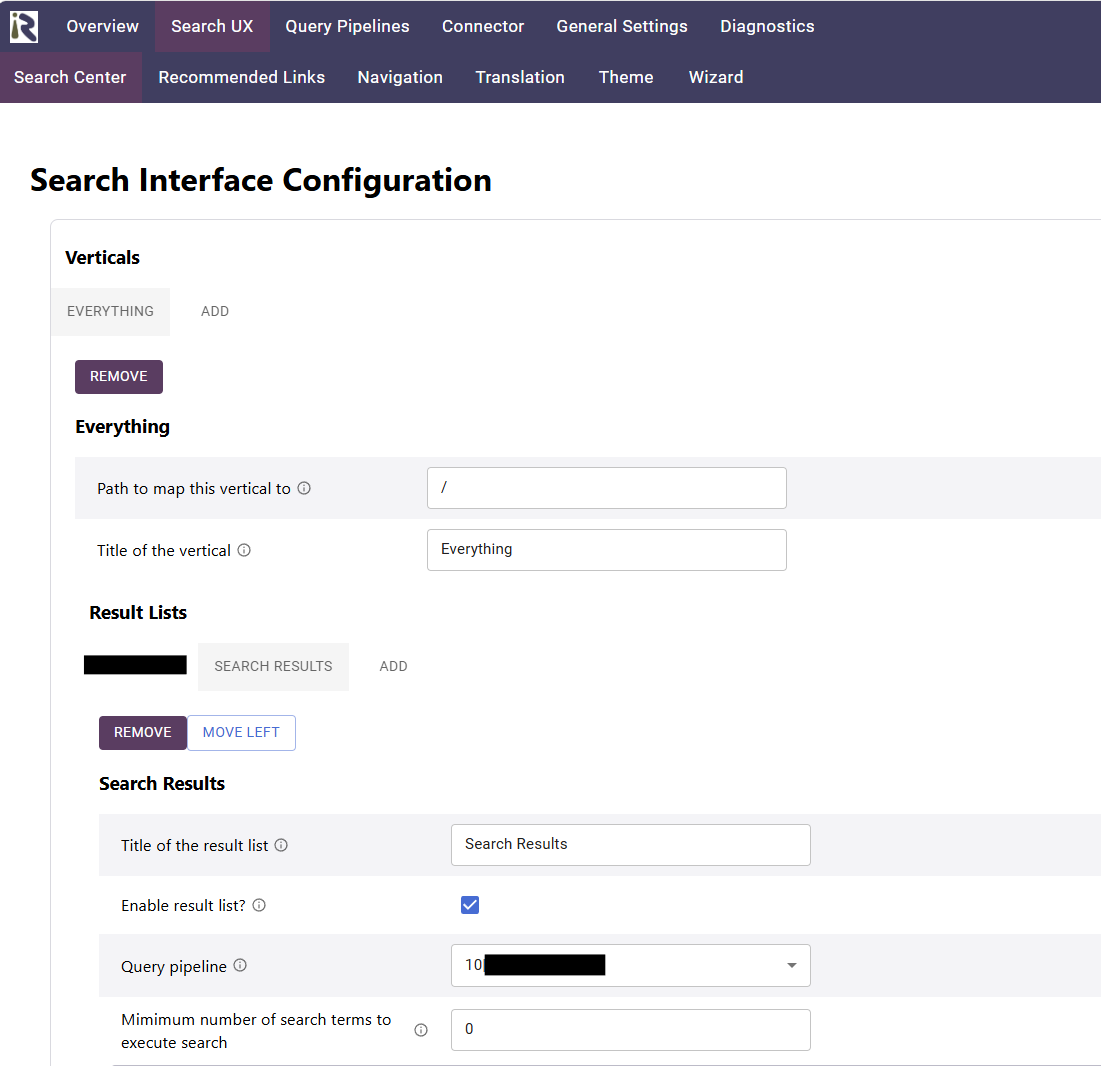1101x1066 pixels.
Task: Open Query Pipelines menu
Action: [x=347, y=26]
